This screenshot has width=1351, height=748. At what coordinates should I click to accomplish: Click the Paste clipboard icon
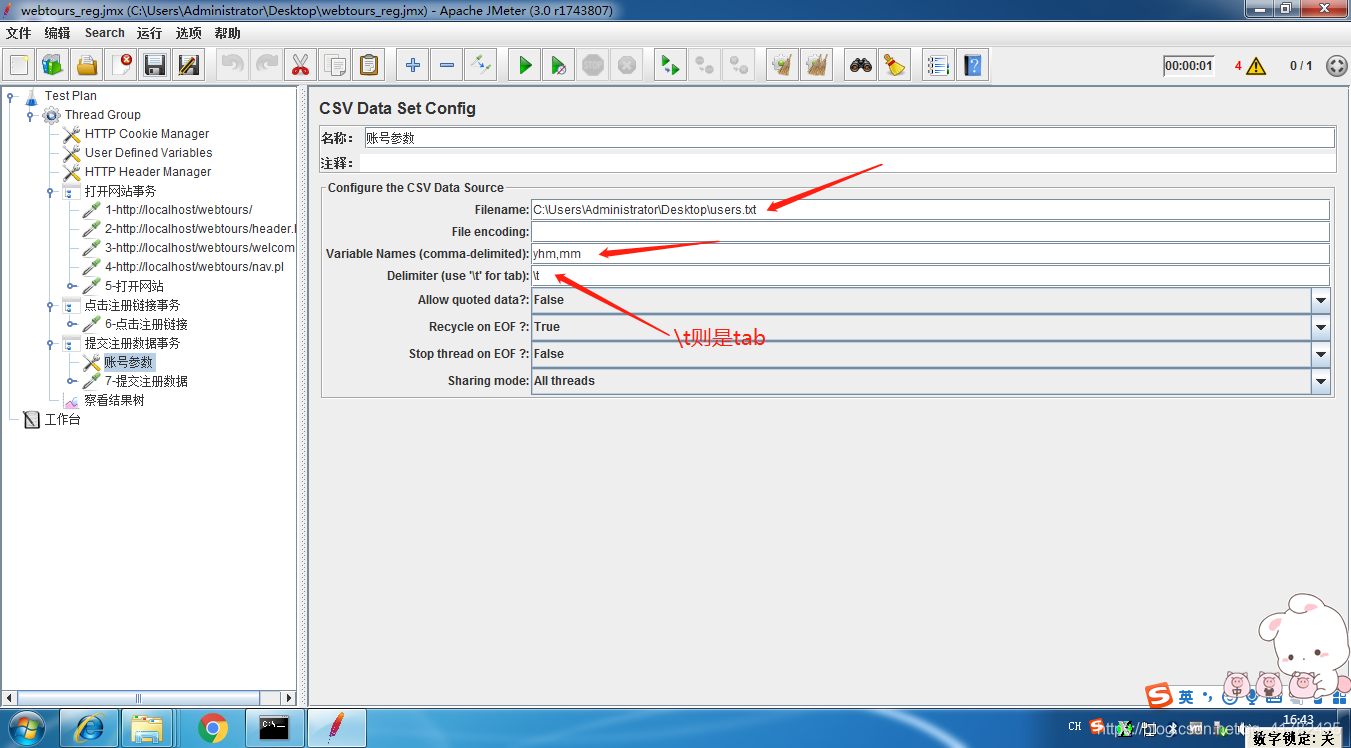click(369, 66)
